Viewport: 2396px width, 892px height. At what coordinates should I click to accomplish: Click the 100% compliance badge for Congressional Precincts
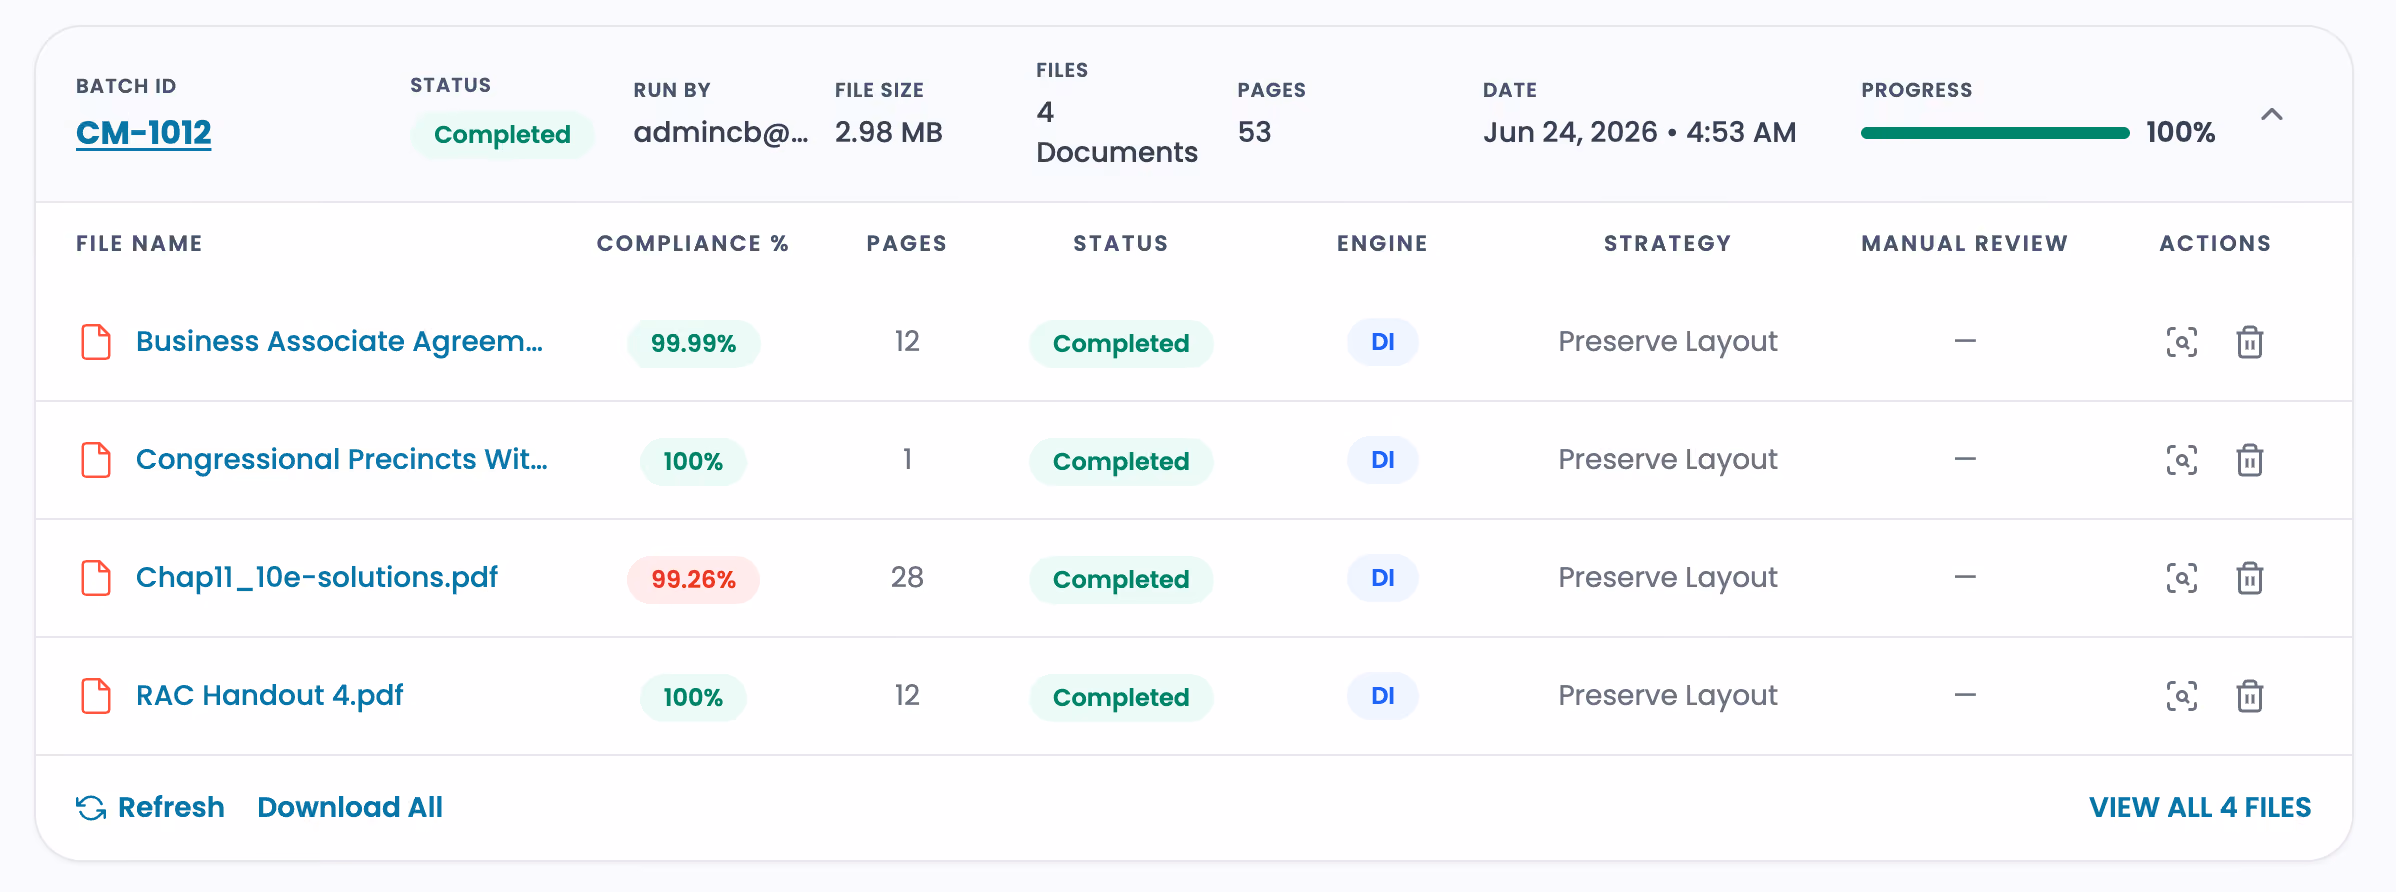pos(693,461)
